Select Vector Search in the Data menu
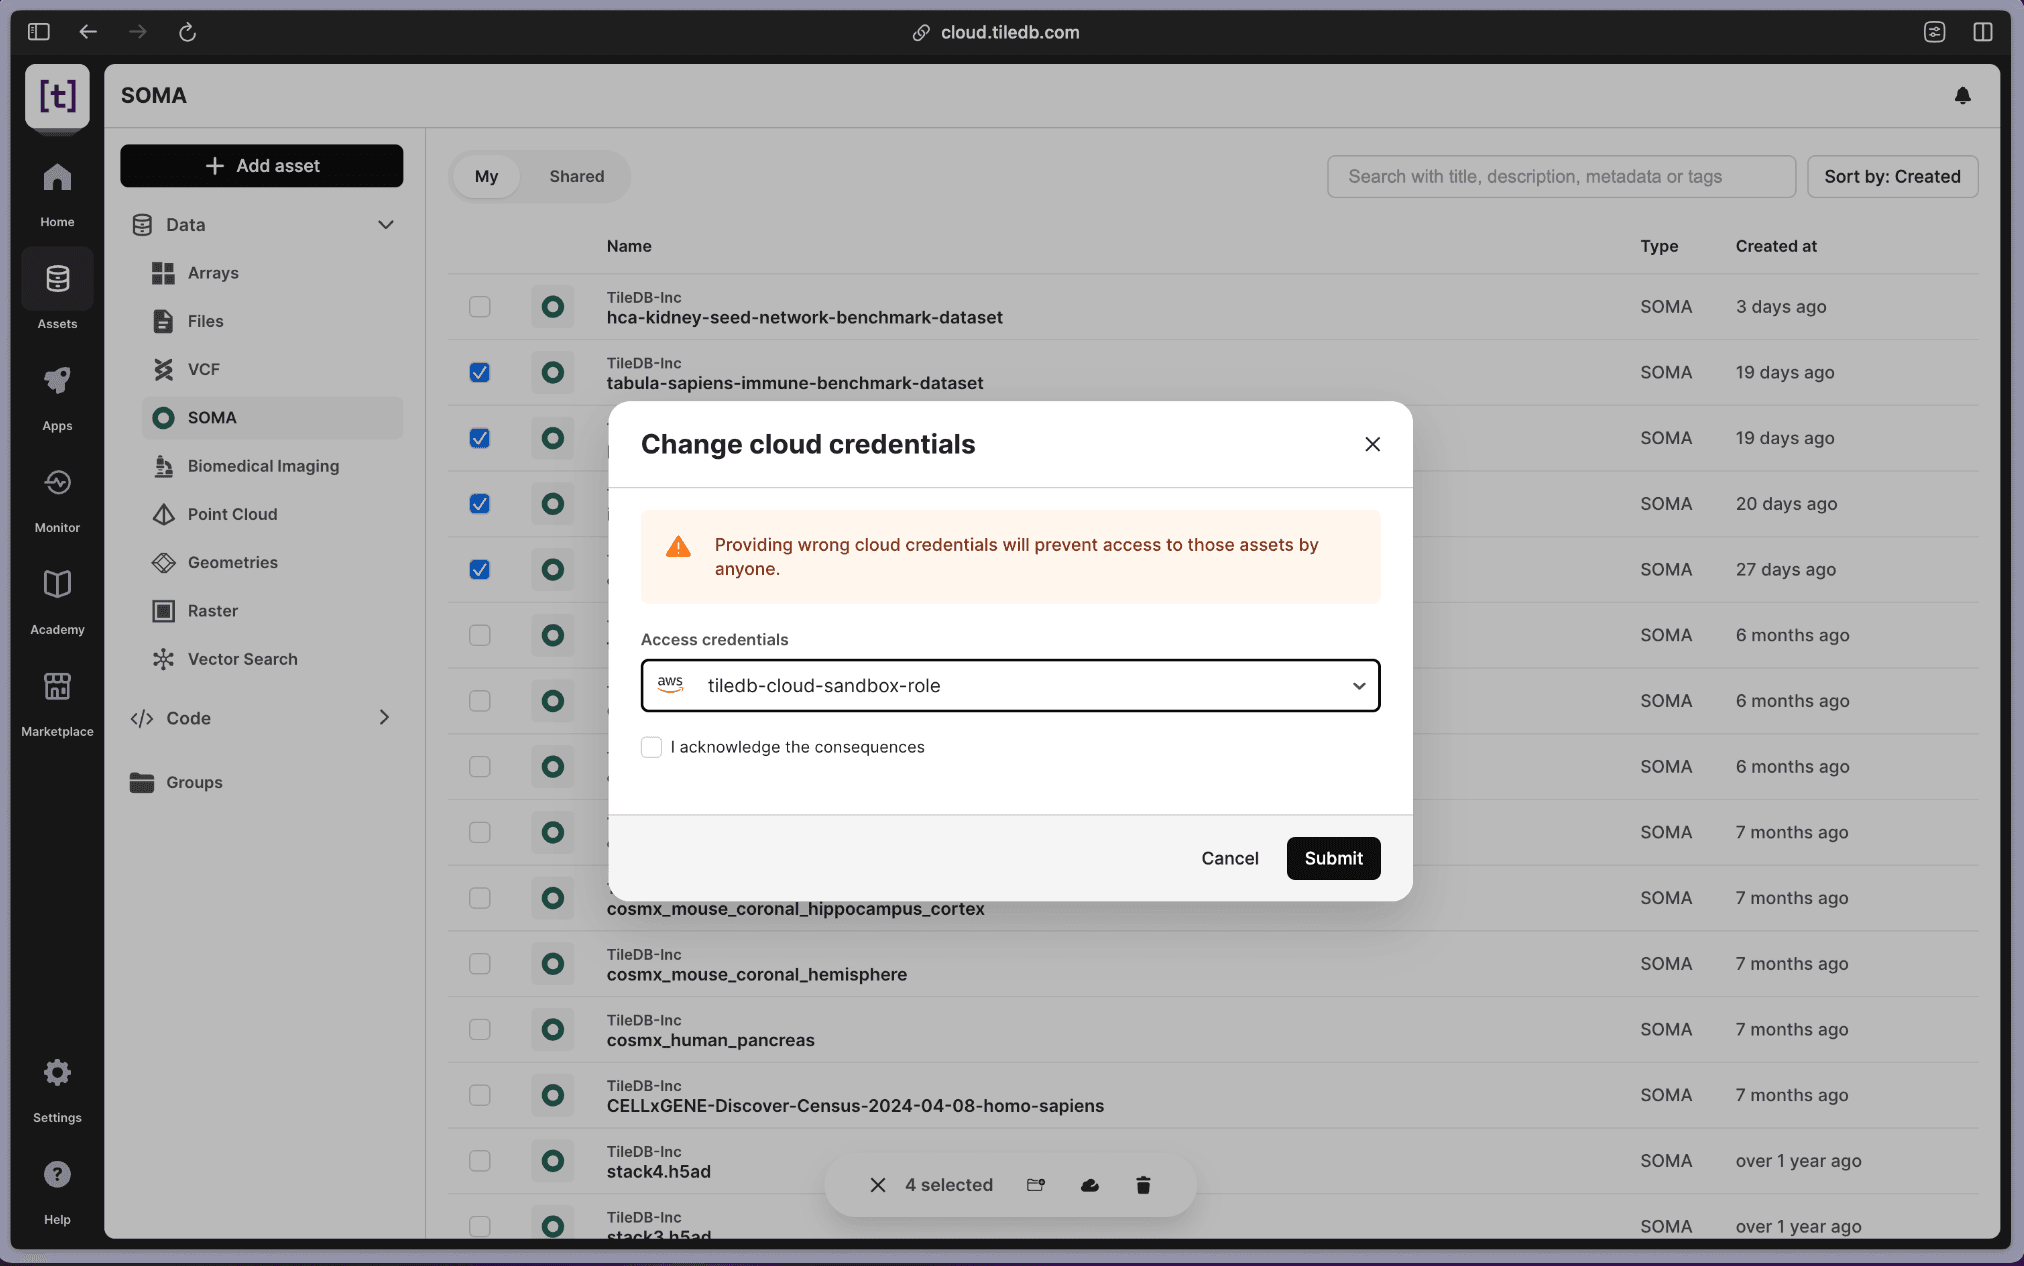The width and height of the screenshot is (2024, 1266). 242,659
